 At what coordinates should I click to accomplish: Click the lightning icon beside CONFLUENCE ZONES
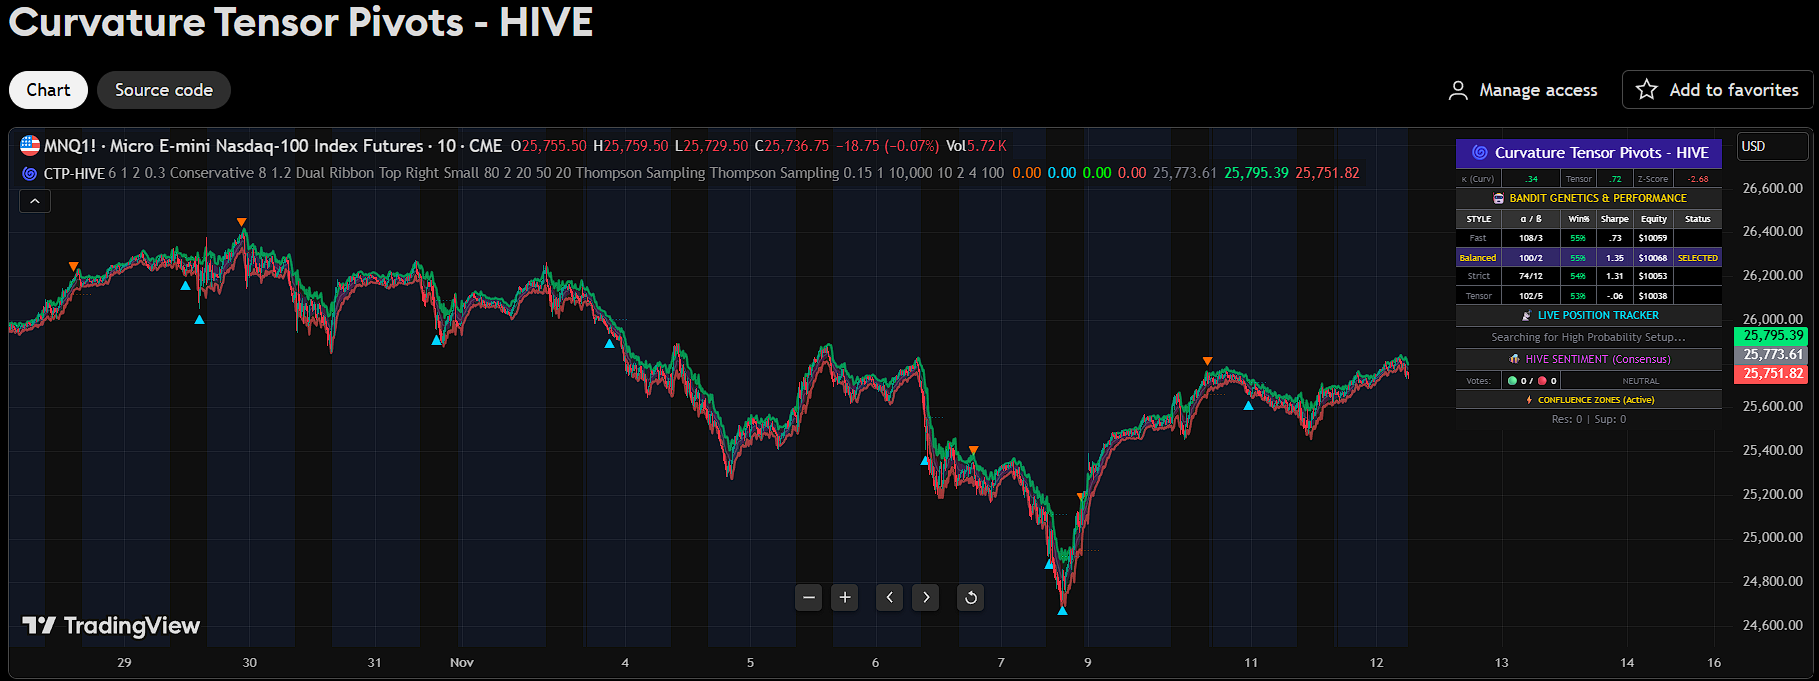(1529, 400)
